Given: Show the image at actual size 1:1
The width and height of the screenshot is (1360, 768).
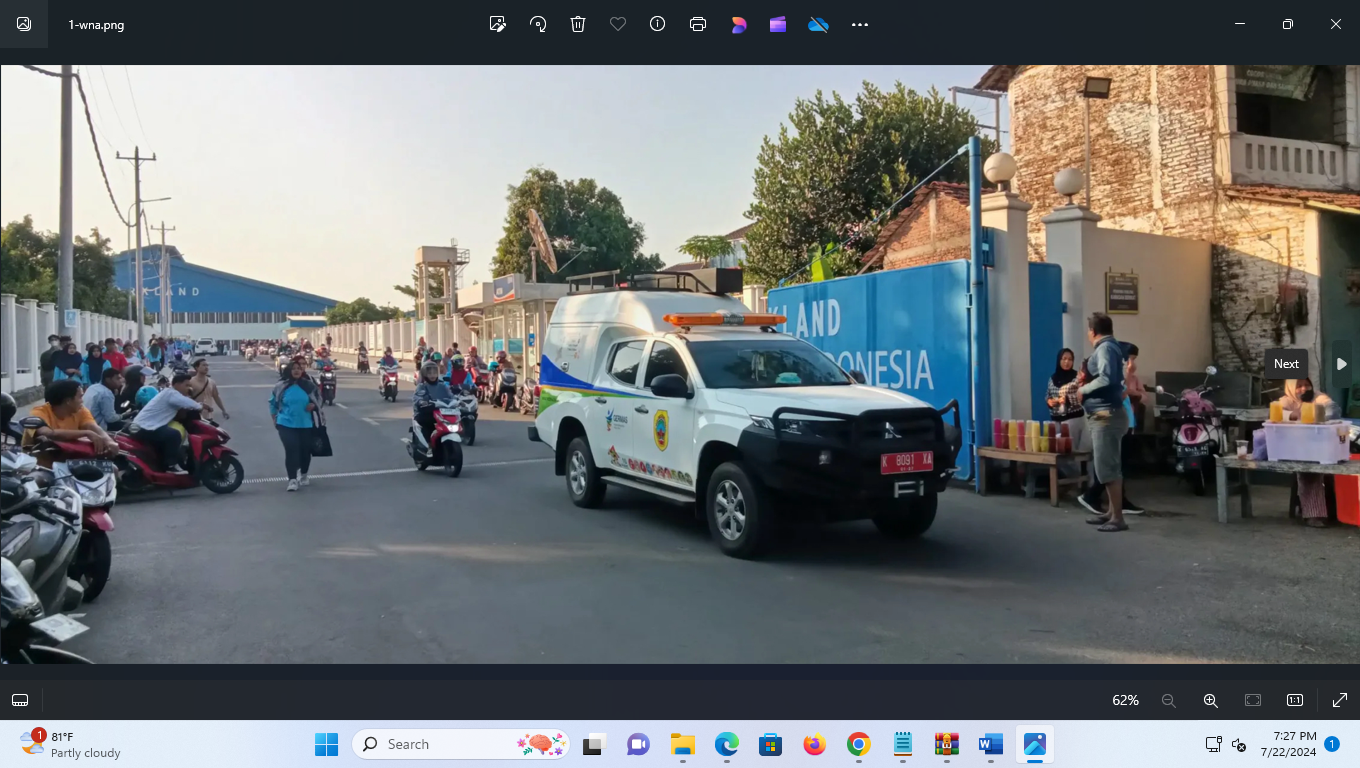Looking at the screenshot, I should 1294,700.
